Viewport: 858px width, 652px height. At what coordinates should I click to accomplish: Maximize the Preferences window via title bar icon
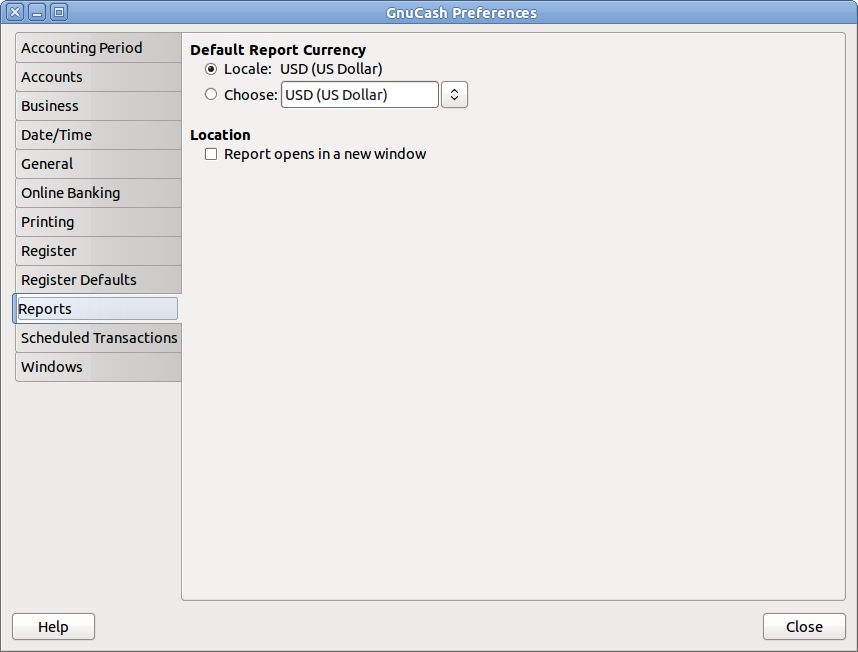click(59, 12)
